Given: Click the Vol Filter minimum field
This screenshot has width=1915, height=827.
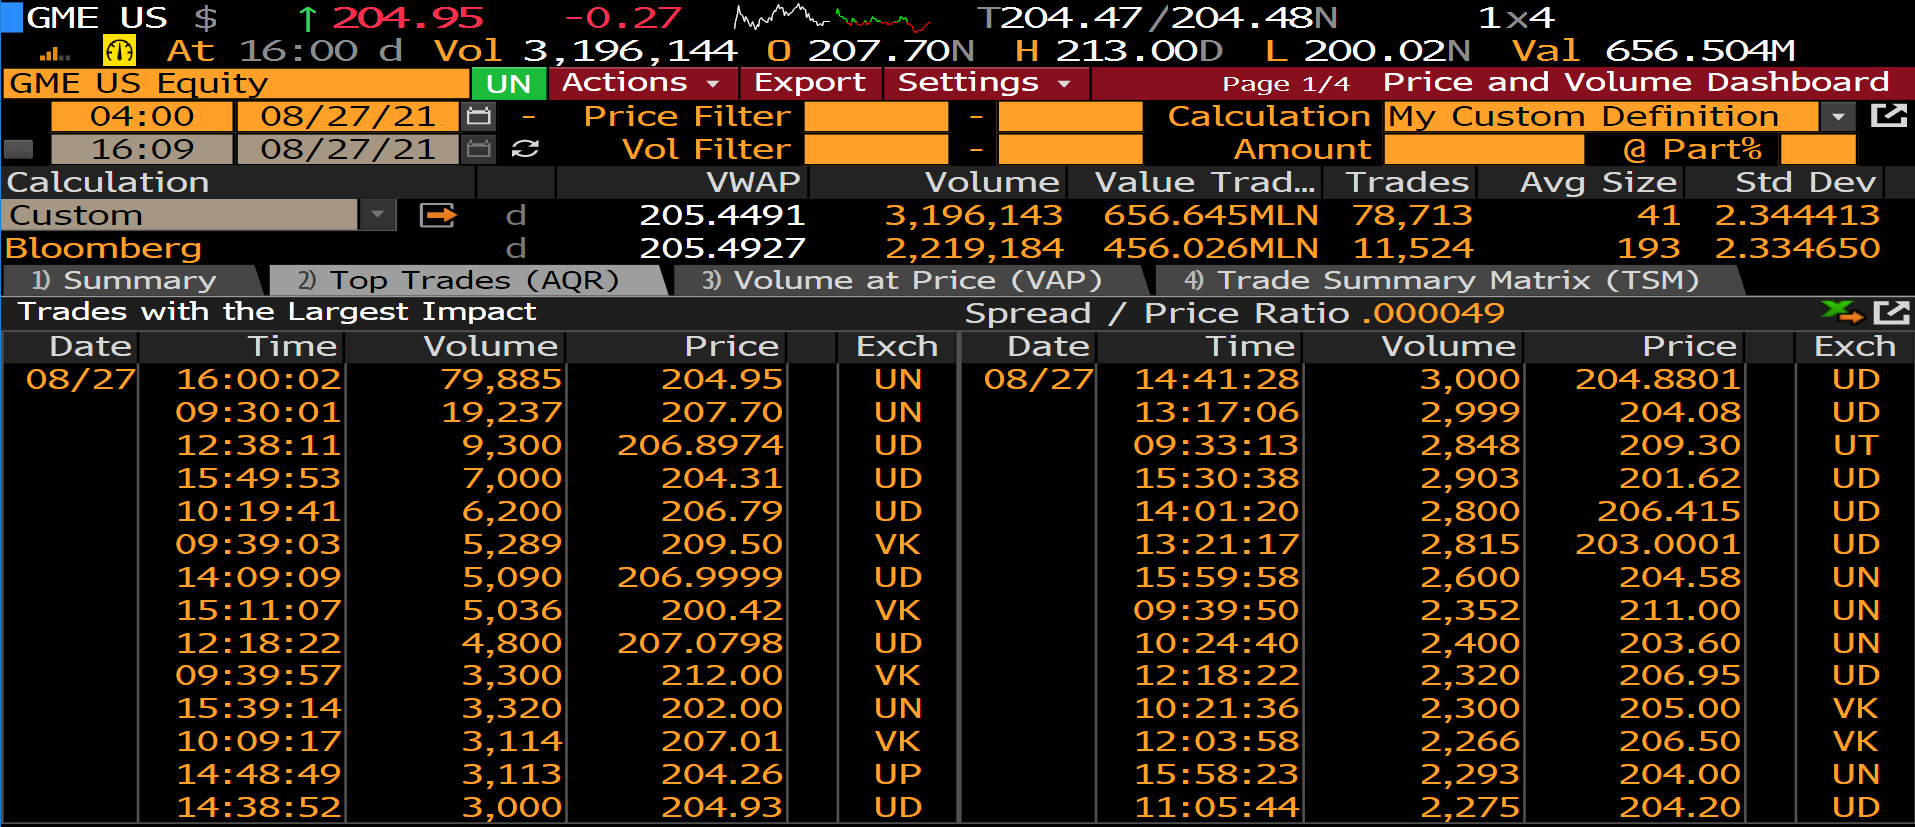Looking at the screenshot, I should click(876, 149).
